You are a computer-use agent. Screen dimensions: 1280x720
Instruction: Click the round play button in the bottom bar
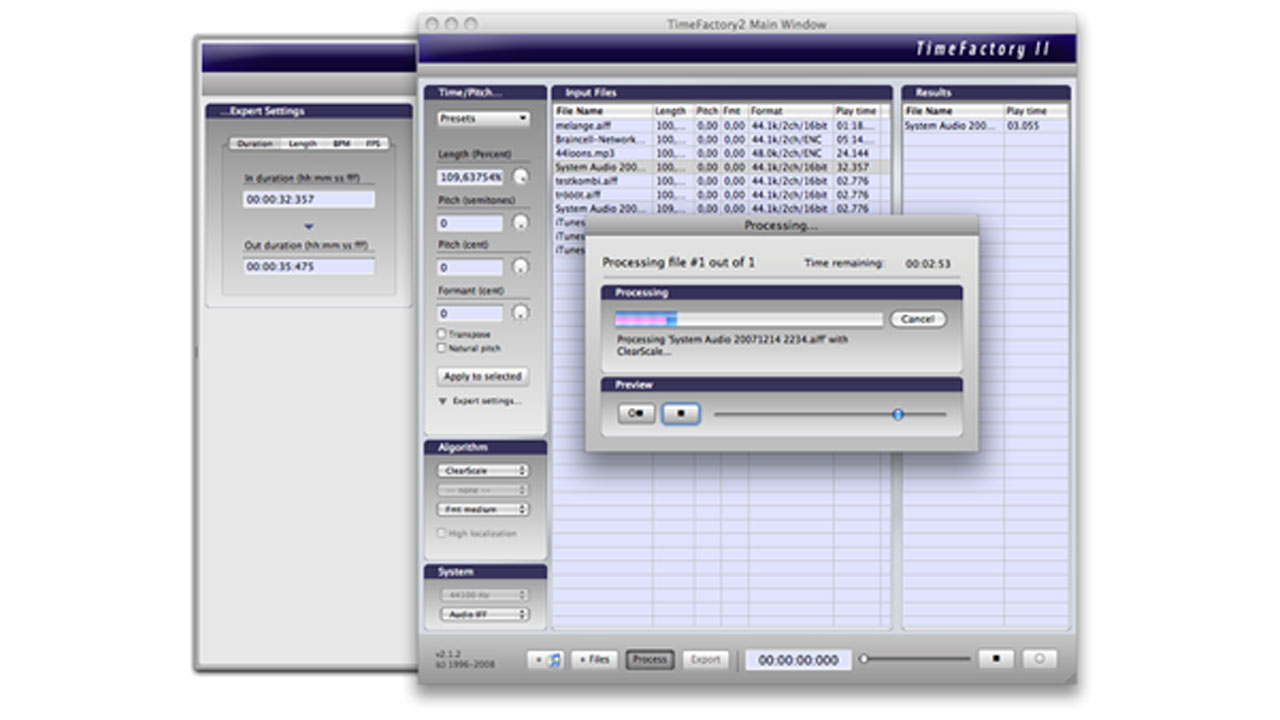coord(1039,659)
